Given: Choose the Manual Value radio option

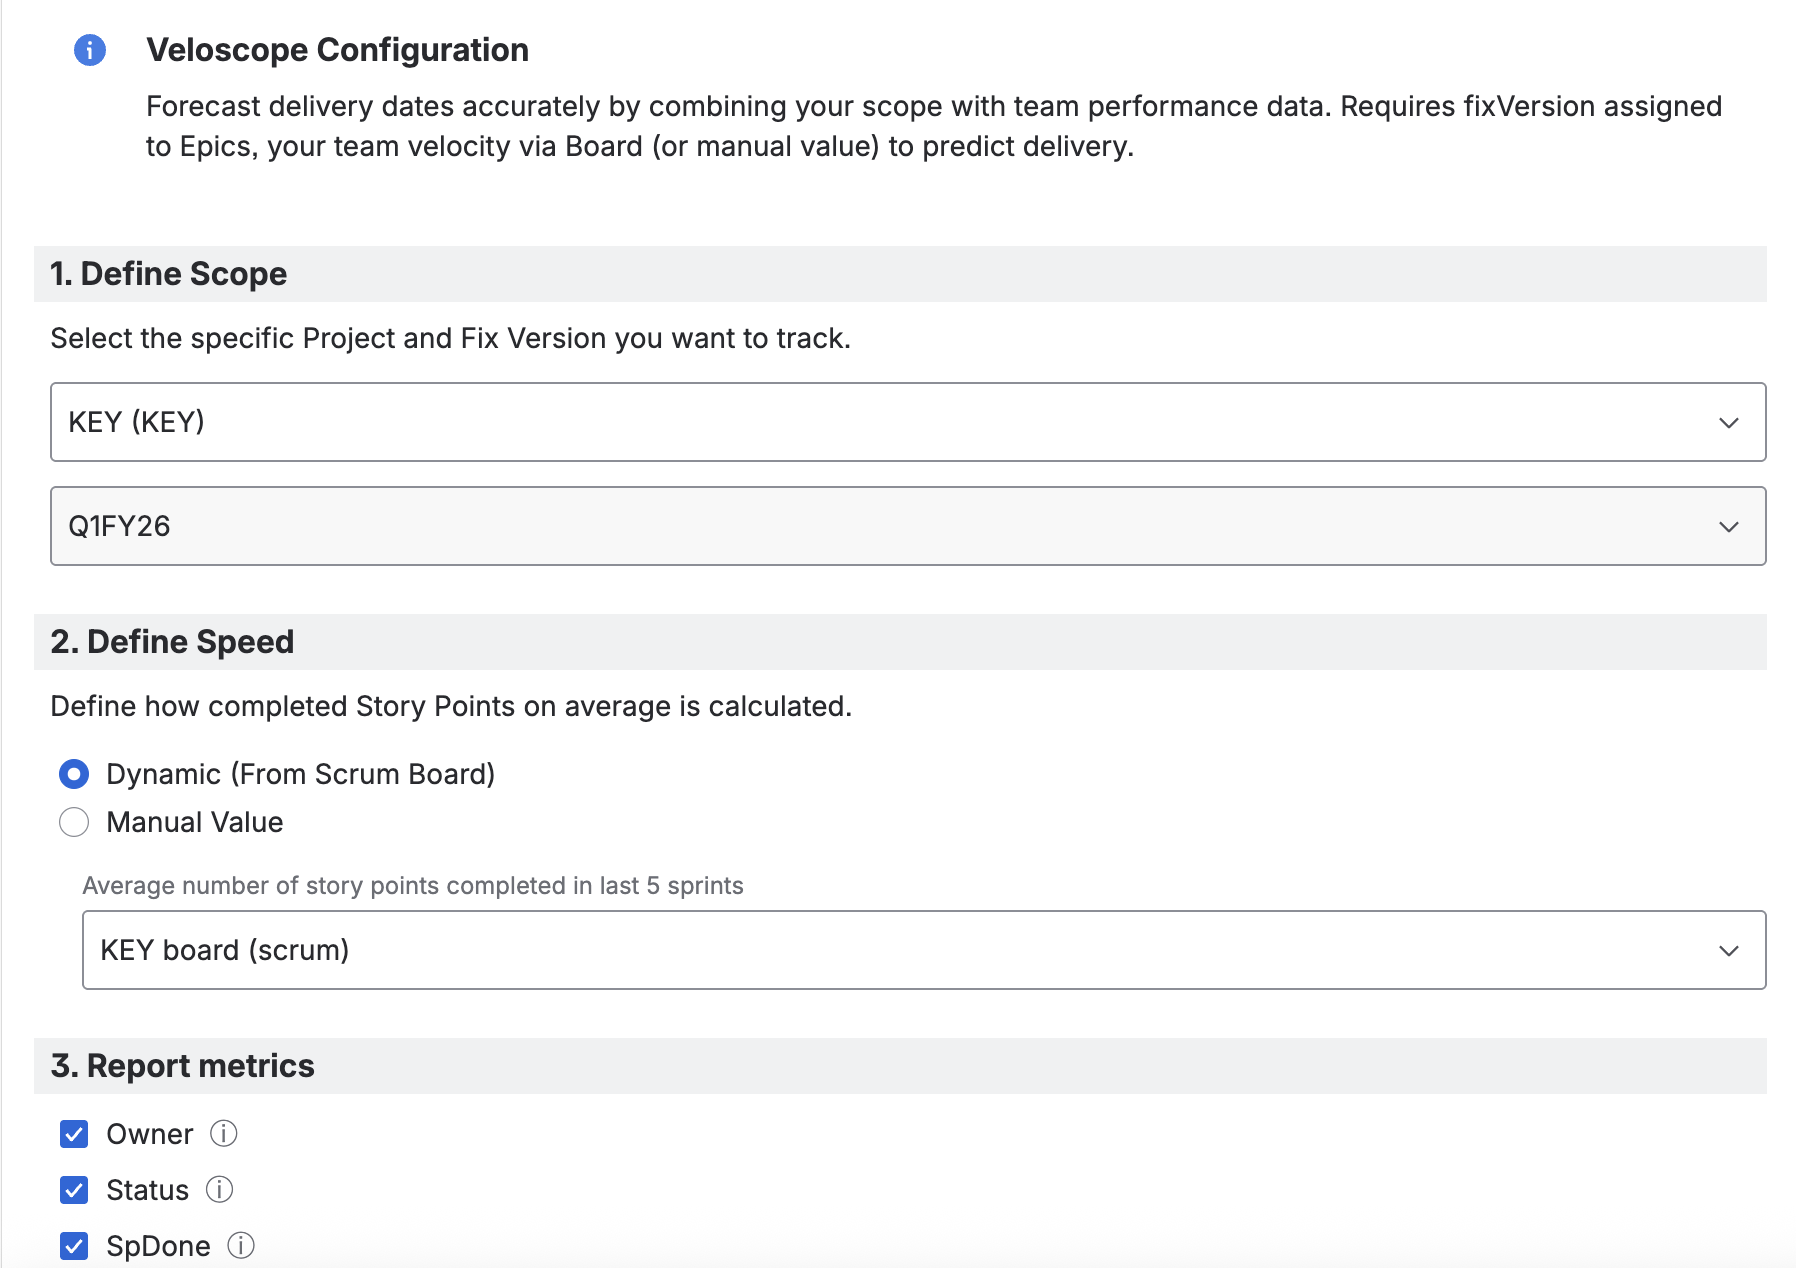Looking at the screenshot, I should 74,822.
